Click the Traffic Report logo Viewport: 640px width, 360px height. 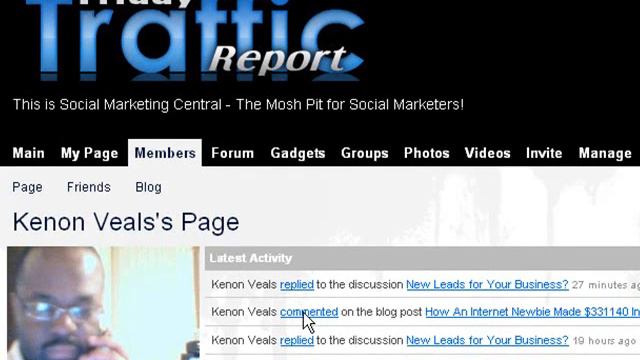(196, 40)
